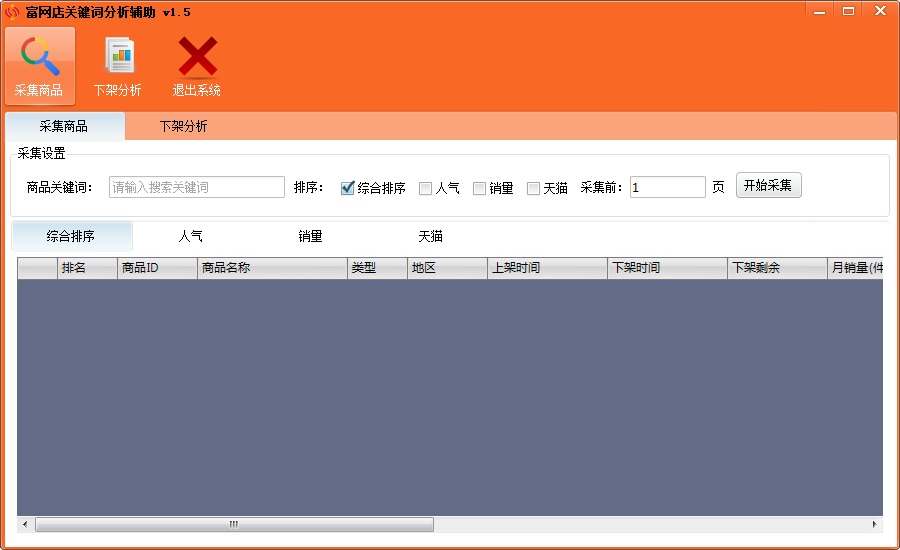
Task: Click the 退出系统 red X icon
Action: tap(197, 66)
